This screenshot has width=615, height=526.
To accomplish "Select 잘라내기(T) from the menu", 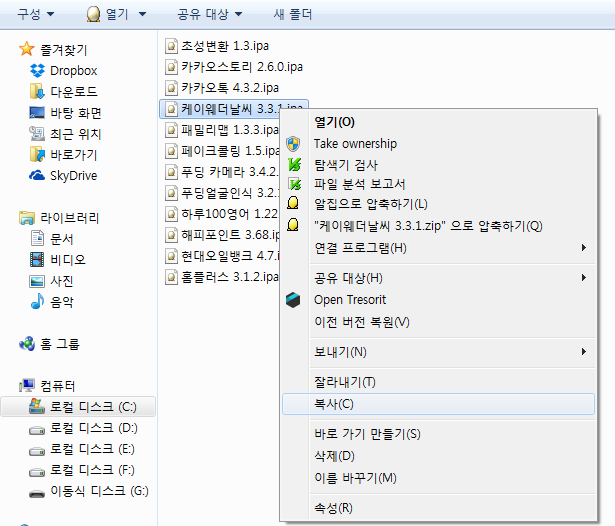I will [438, 382].
